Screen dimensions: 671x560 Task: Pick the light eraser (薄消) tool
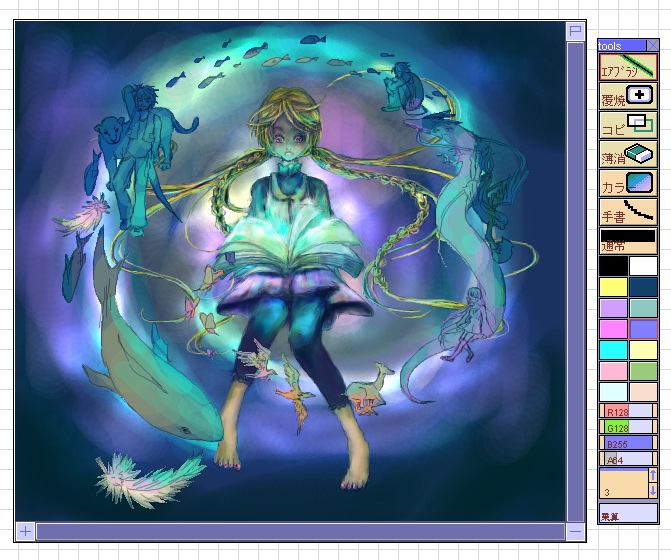pyautogui.click(x=628, y=154)
